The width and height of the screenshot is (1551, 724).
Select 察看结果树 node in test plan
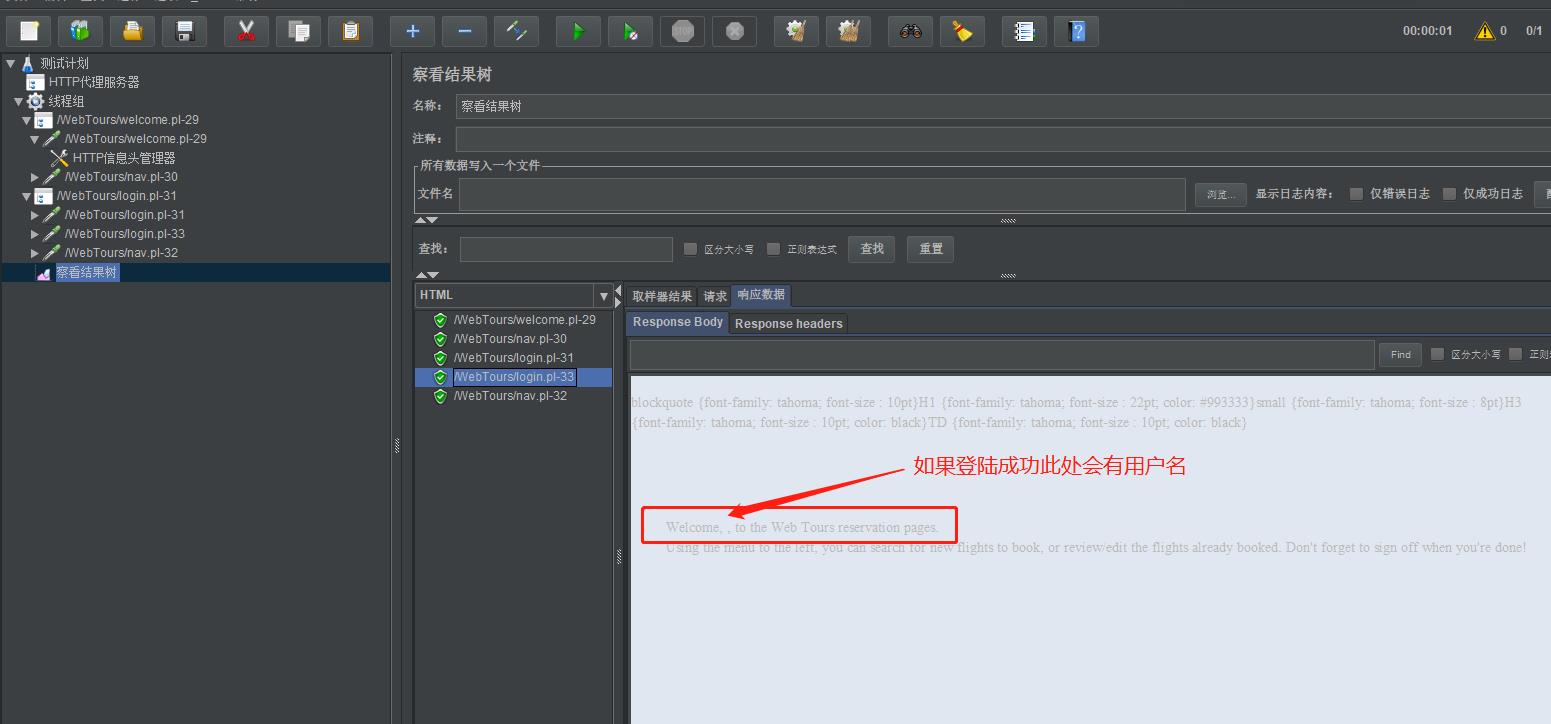click(x=87, y=272)
